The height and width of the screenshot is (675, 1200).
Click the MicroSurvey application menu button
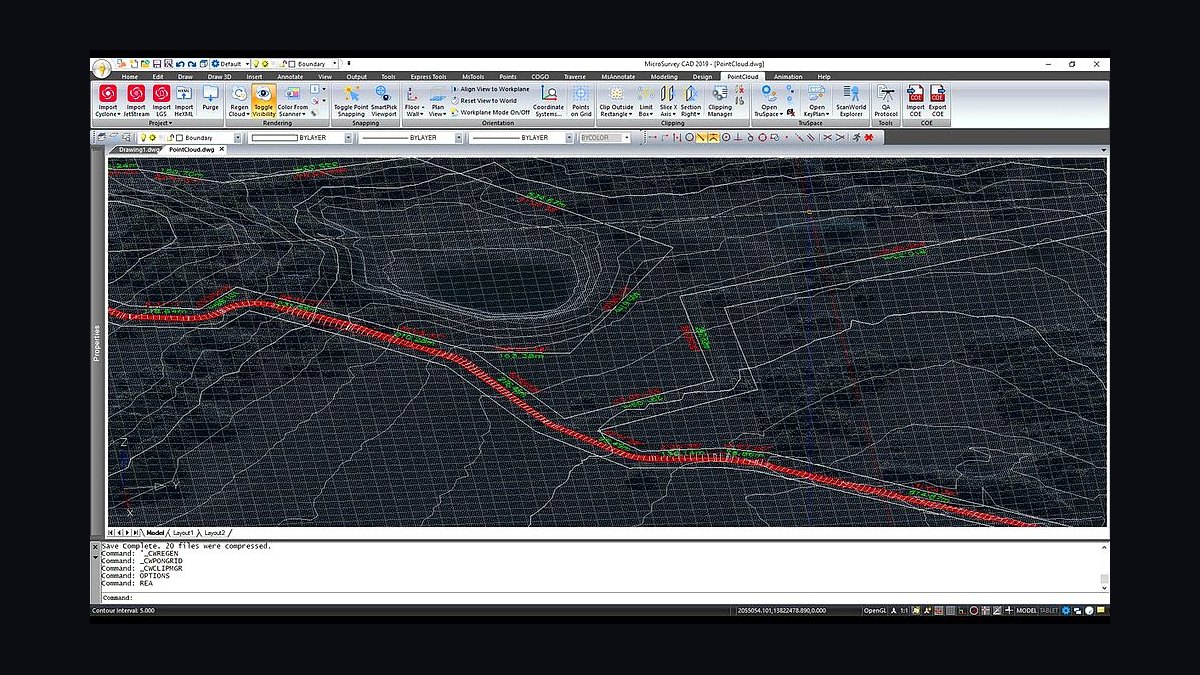coord(101,67)
